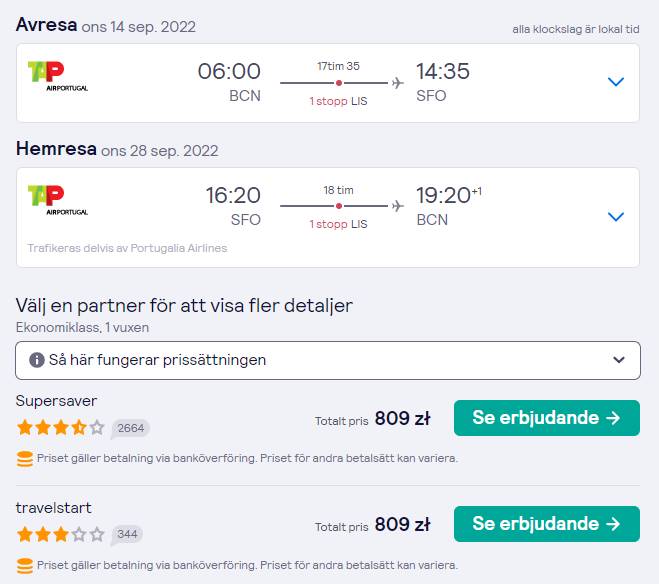Click the 1 stopp LIS label on return
659x584 pixels.
pos(338,224)
